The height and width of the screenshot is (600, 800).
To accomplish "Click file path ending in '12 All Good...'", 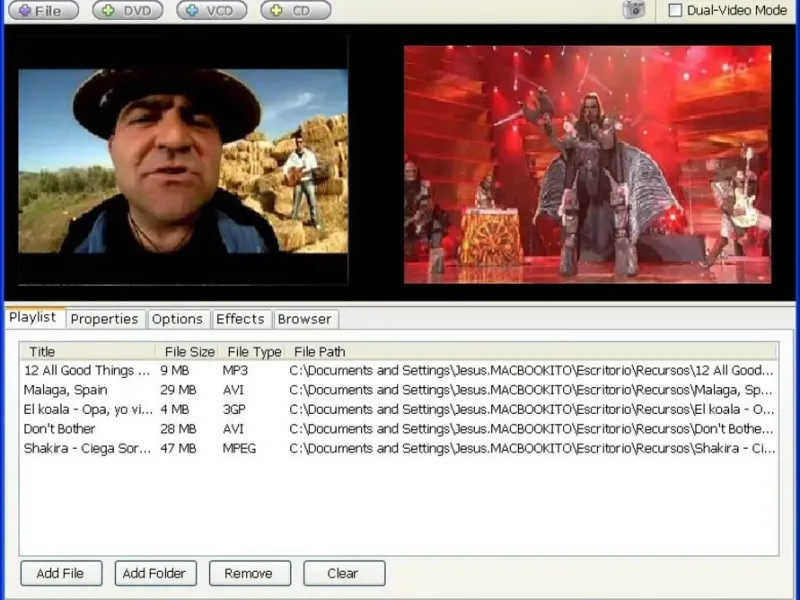I will tap(531, 370).
